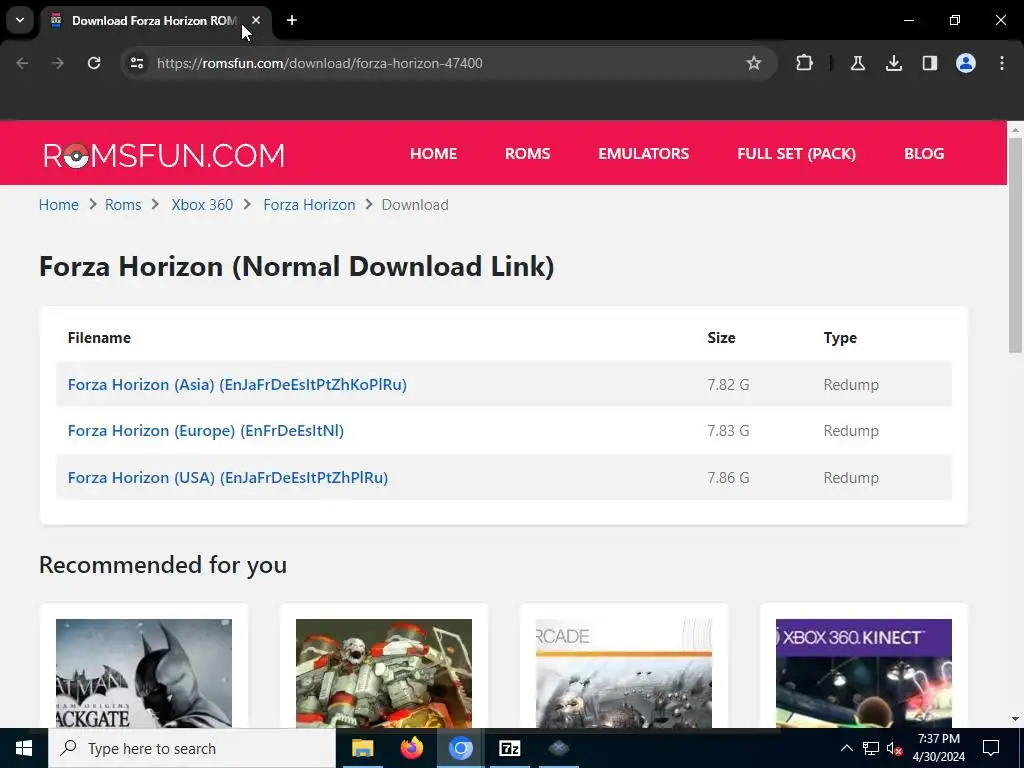The image size is (1024, 768).
Task: Click the page vertical scrollbar thumb
Action: [1015, 245]
